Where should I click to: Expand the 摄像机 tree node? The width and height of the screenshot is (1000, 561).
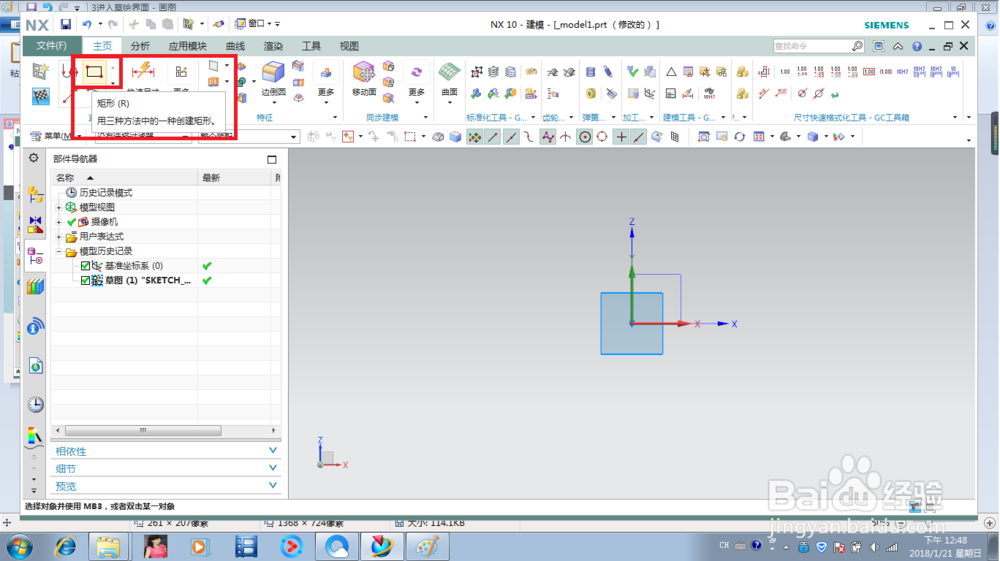pos(59,222)
